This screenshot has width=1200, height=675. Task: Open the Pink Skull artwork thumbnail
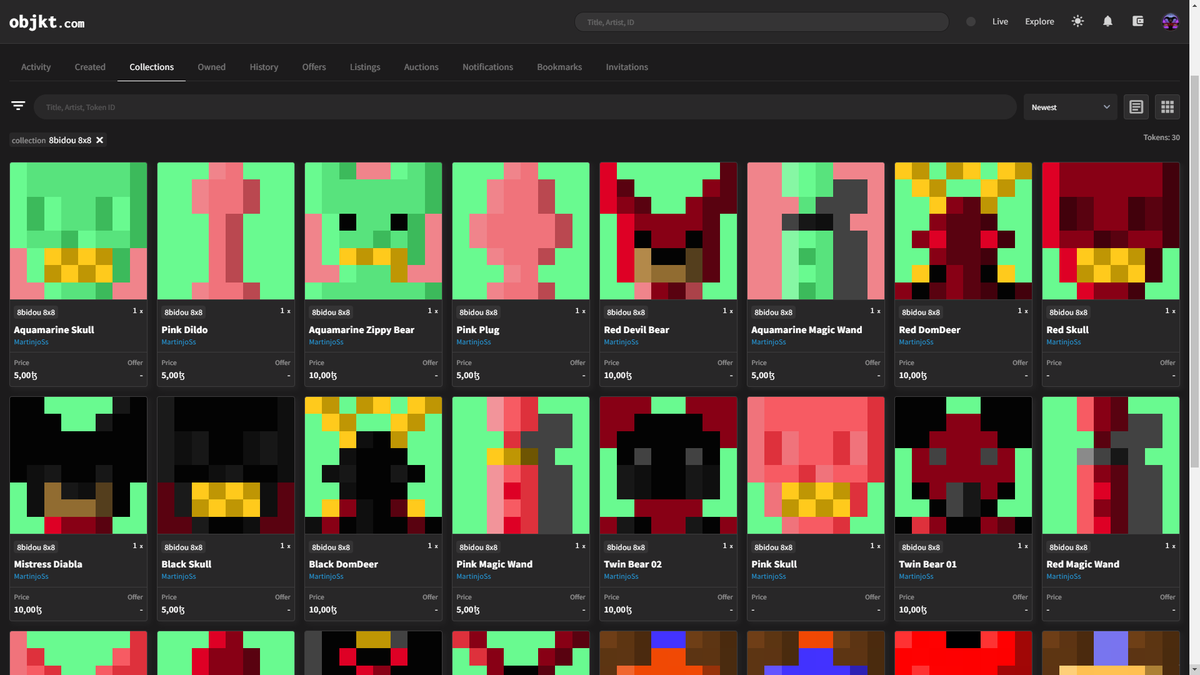tap(816, 465)
